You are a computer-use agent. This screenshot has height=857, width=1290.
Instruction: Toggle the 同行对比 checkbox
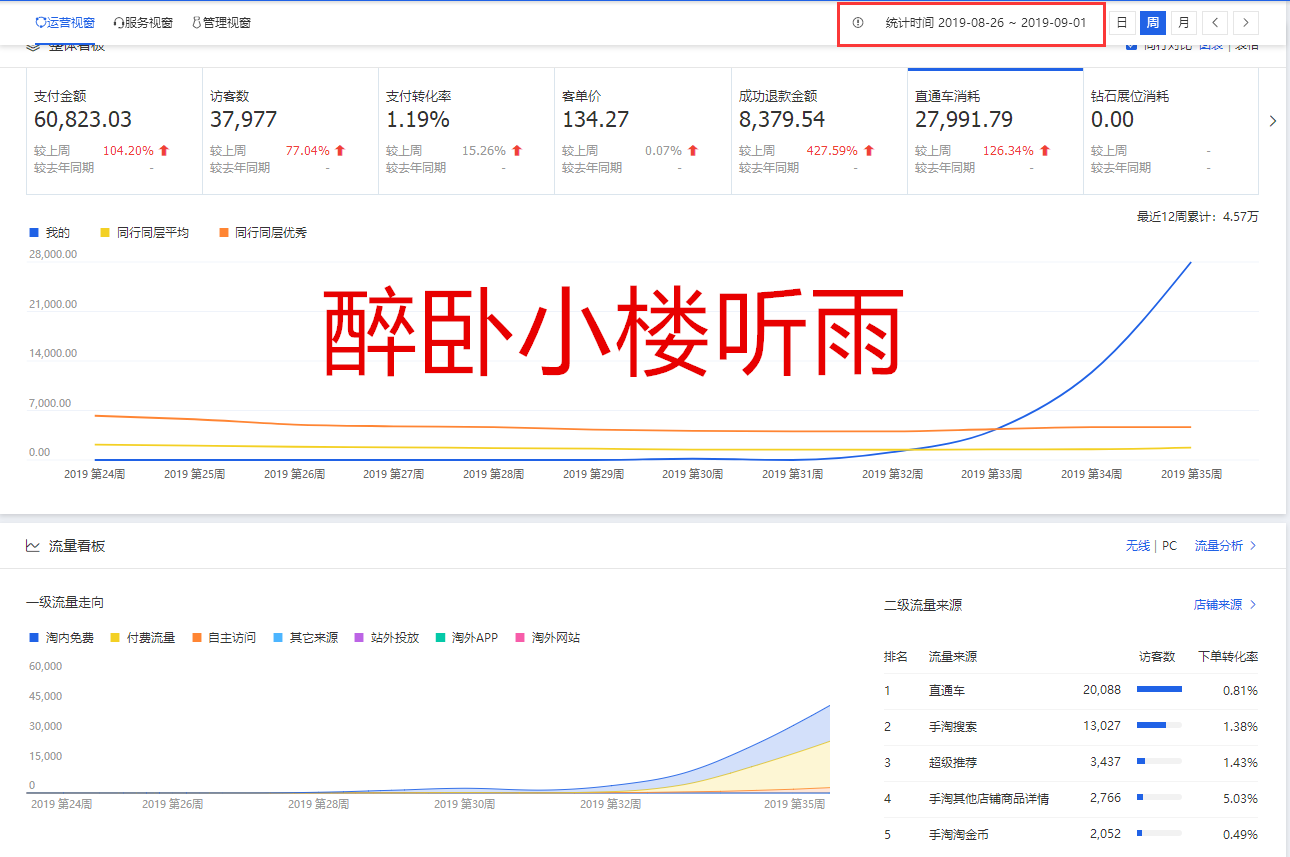1131,45
